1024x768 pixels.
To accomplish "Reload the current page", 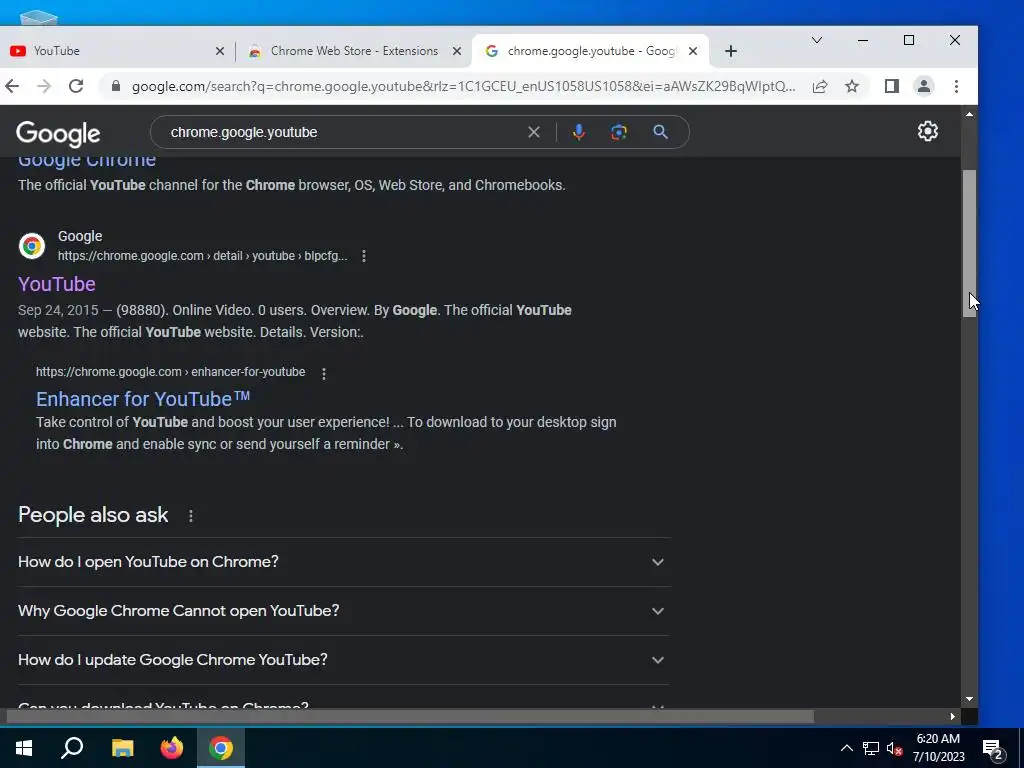I will tap(76, 86).
